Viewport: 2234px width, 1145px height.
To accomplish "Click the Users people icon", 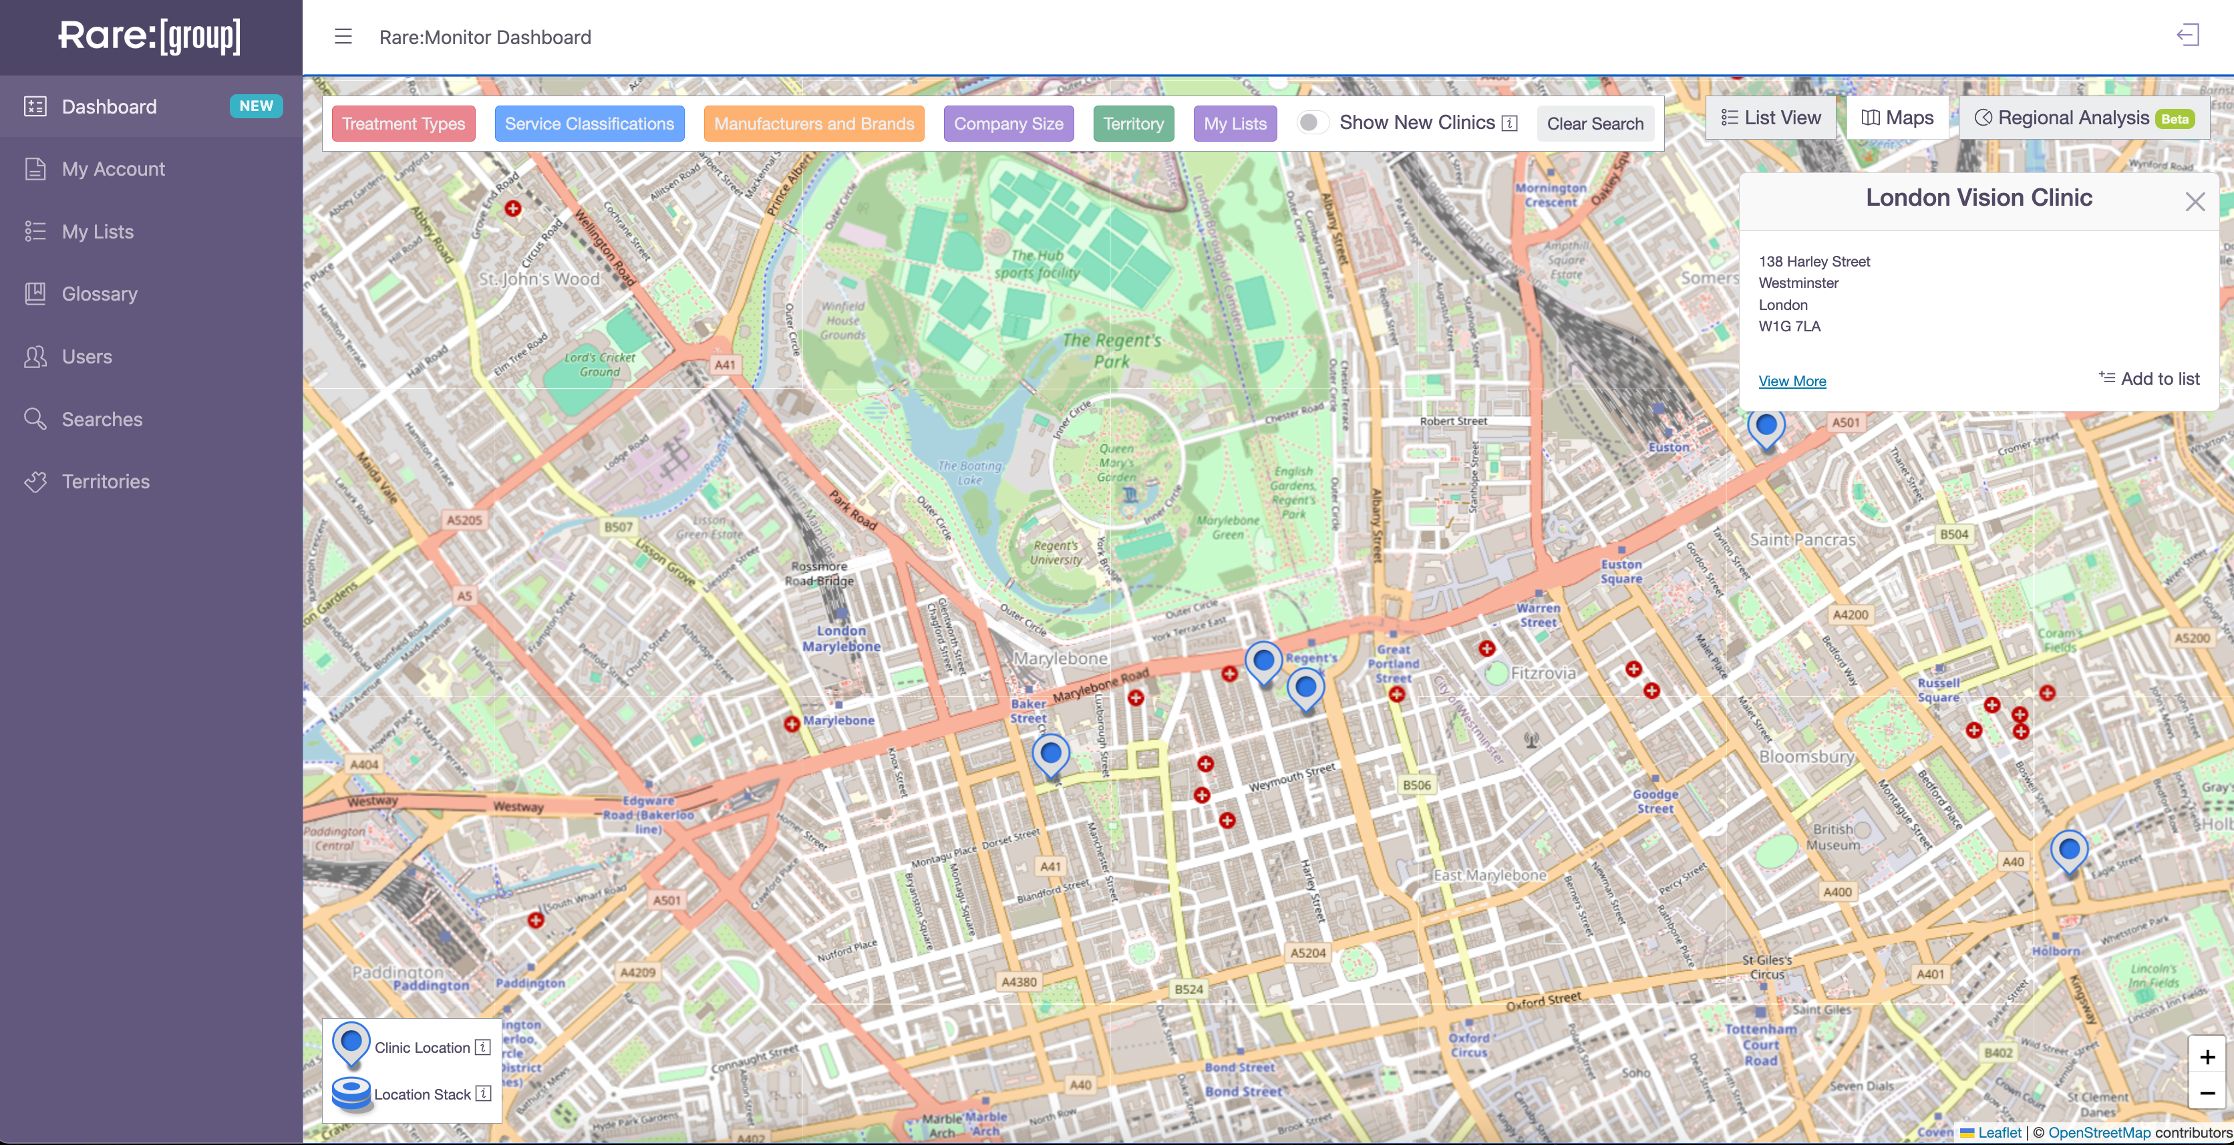I will 35,357.
